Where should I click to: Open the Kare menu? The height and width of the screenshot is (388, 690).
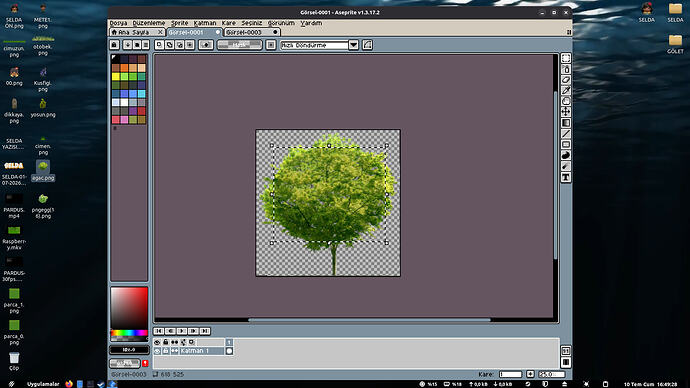pos(228,23)
